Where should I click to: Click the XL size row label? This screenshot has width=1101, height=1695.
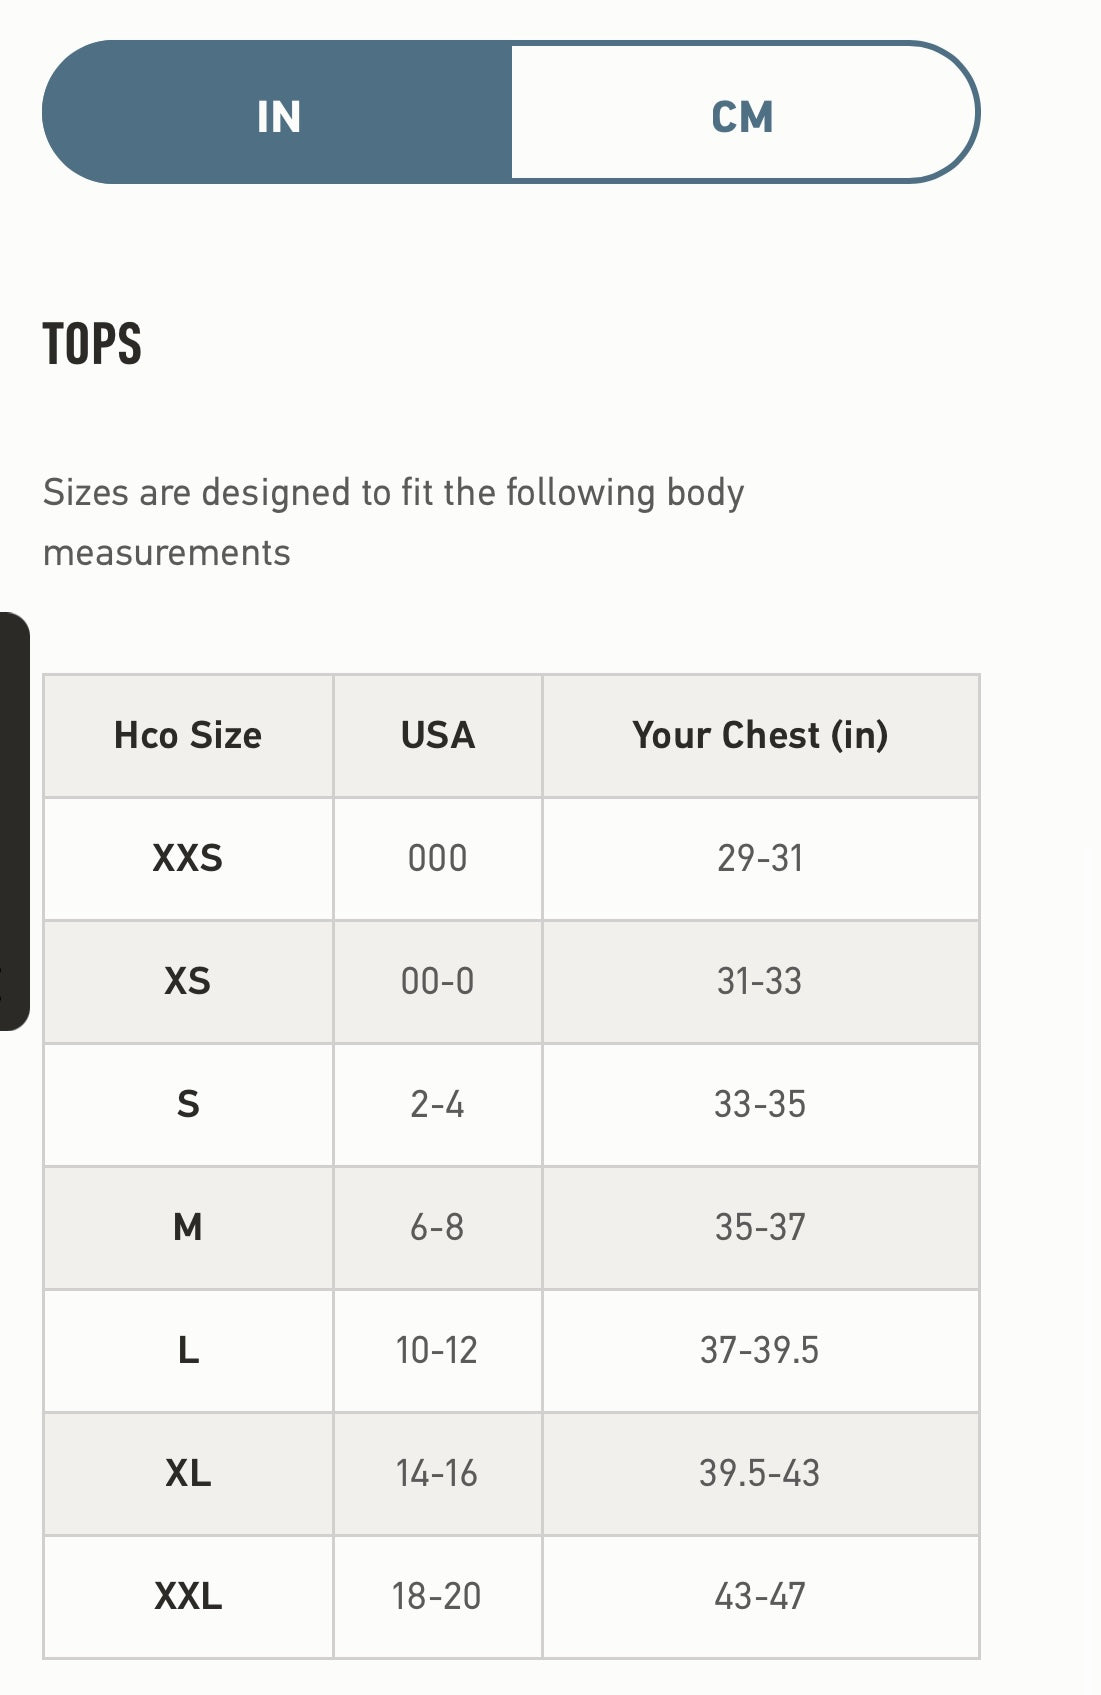188,1474
